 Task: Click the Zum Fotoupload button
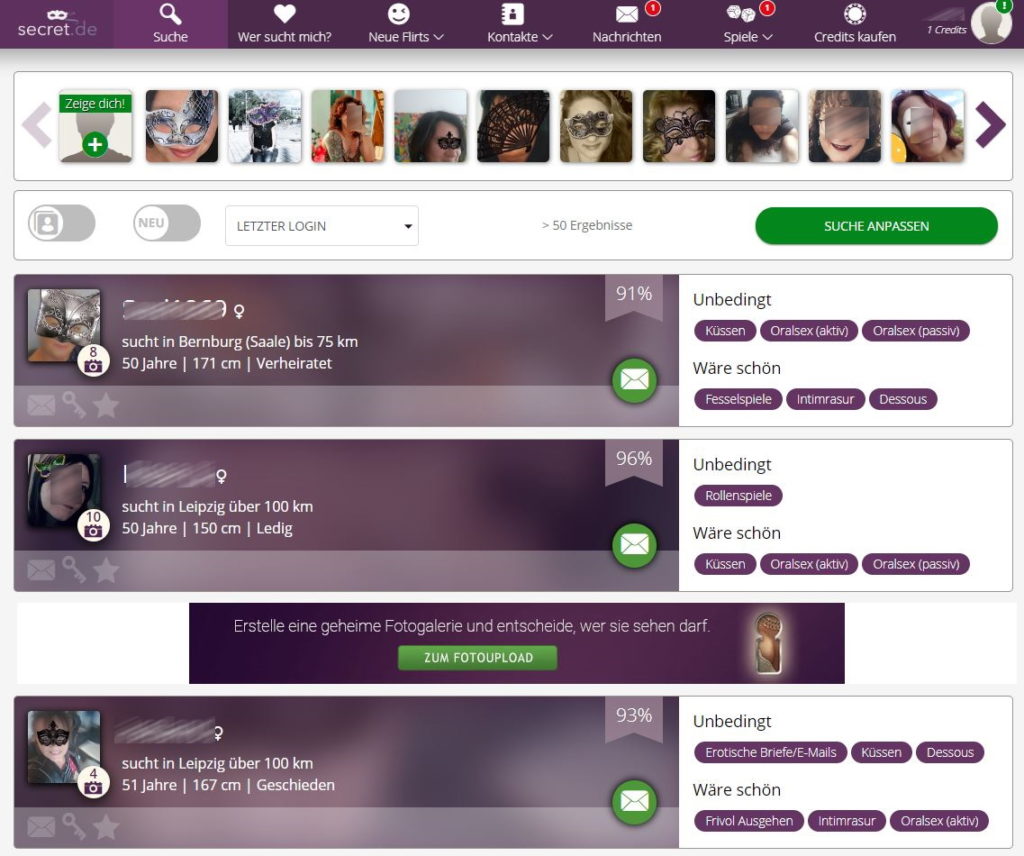[x=478, y=658]
